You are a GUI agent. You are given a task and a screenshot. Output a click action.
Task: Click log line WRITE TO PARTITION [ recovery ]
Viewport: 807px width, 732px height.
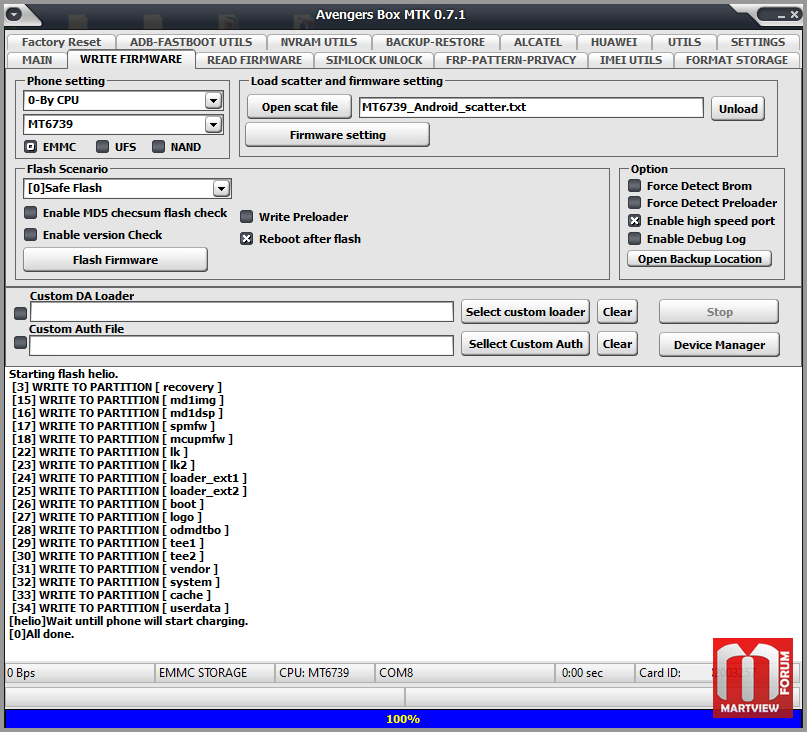117,387
